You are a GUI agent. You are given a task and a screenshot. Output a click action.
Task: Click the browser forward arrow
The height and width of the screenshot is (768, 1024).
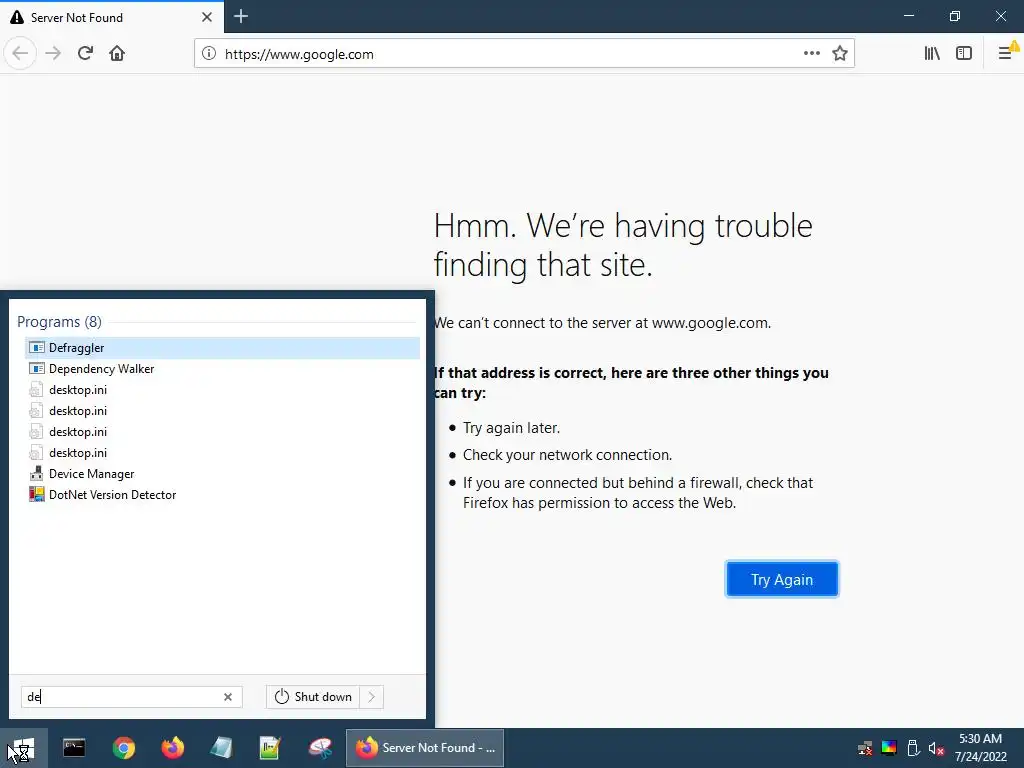coord(54,54)
